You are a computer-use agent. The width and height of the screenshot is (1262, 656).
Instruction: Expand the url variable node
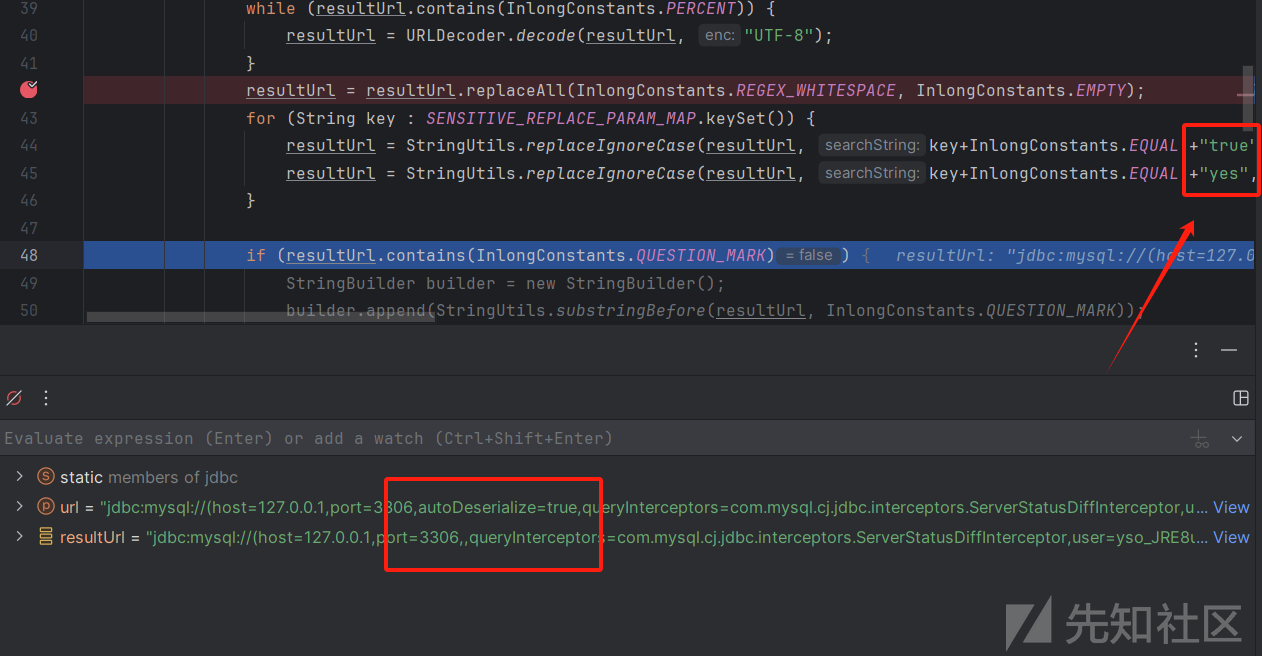[x=19, y=507]
